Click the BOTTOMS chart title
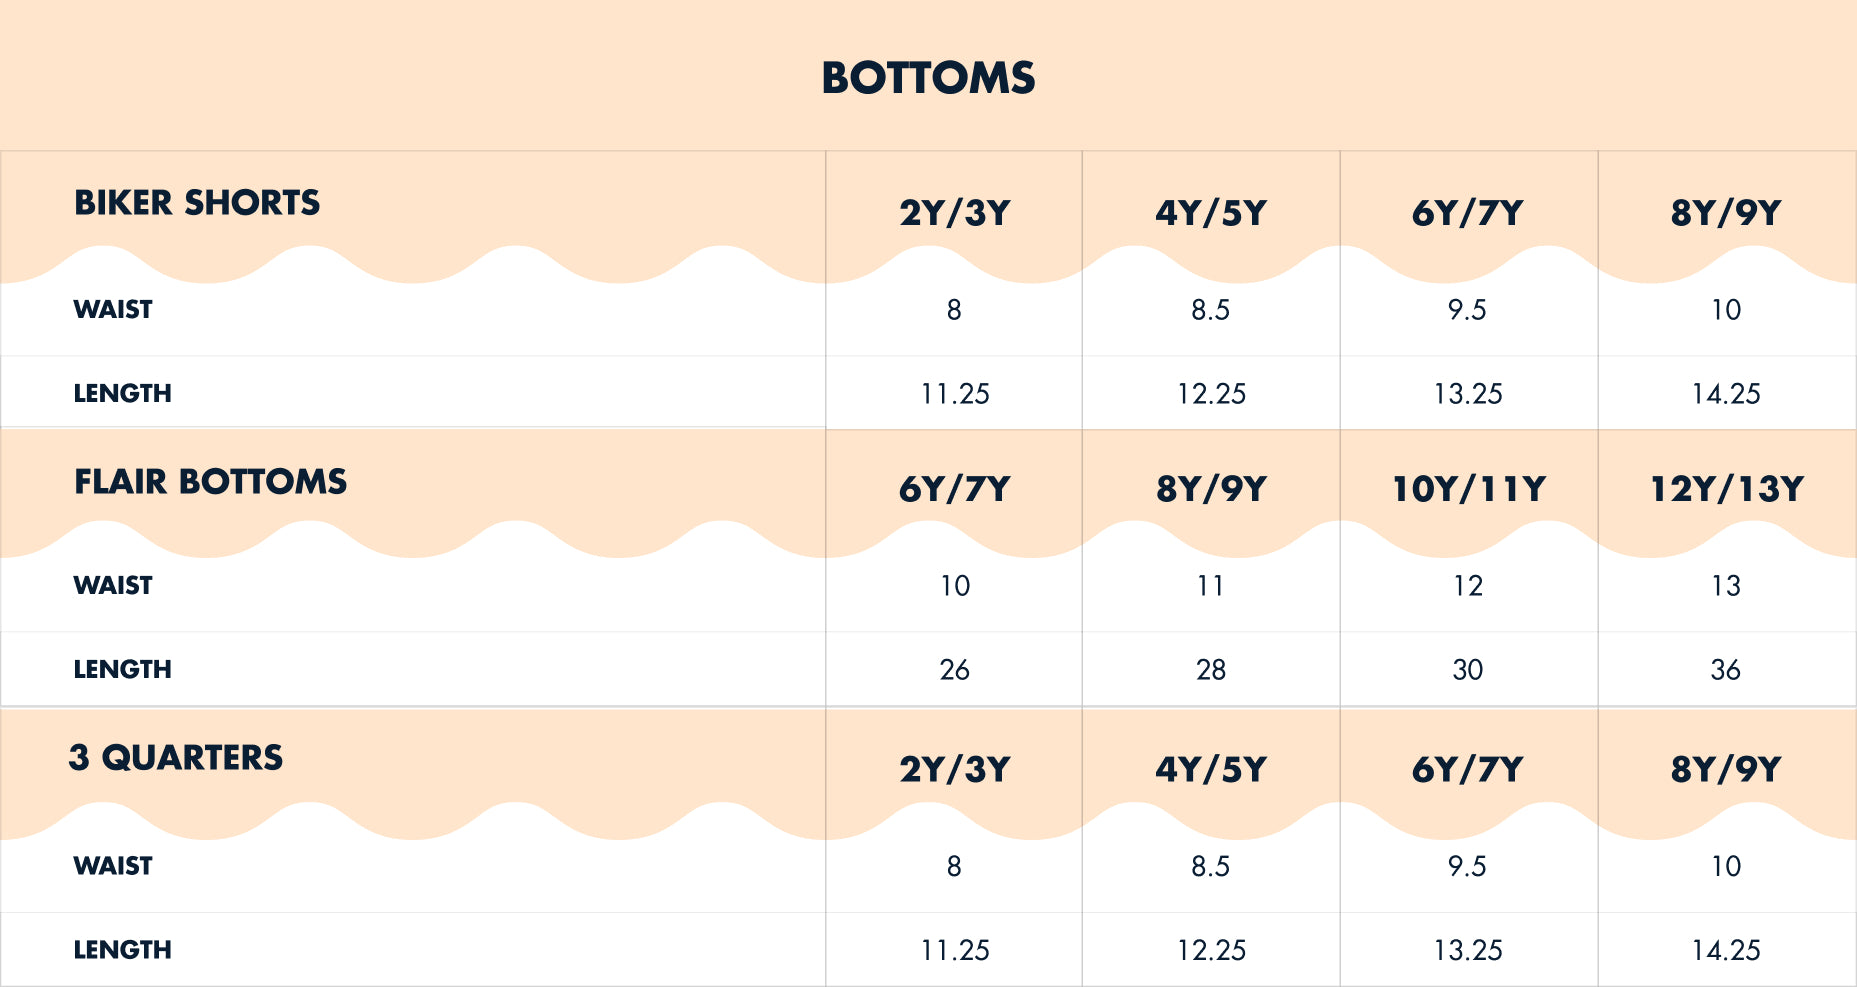Screen dimensions: 1857x987 pos(928,78)
